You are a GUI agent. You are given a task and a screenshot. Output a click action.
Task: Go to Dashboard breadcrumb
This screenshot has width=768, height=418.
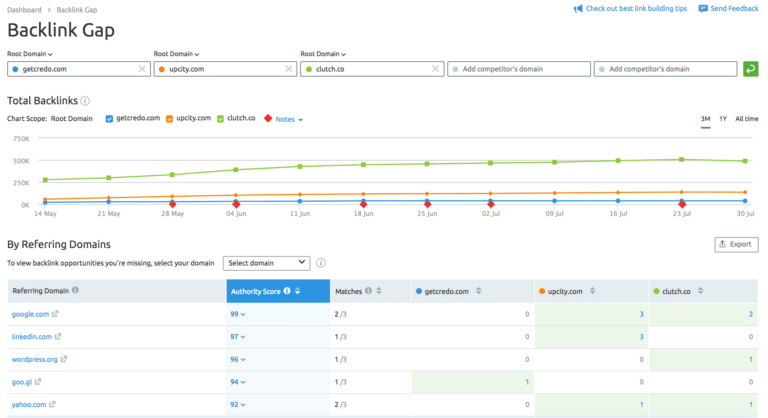click(x=24, y=10)
